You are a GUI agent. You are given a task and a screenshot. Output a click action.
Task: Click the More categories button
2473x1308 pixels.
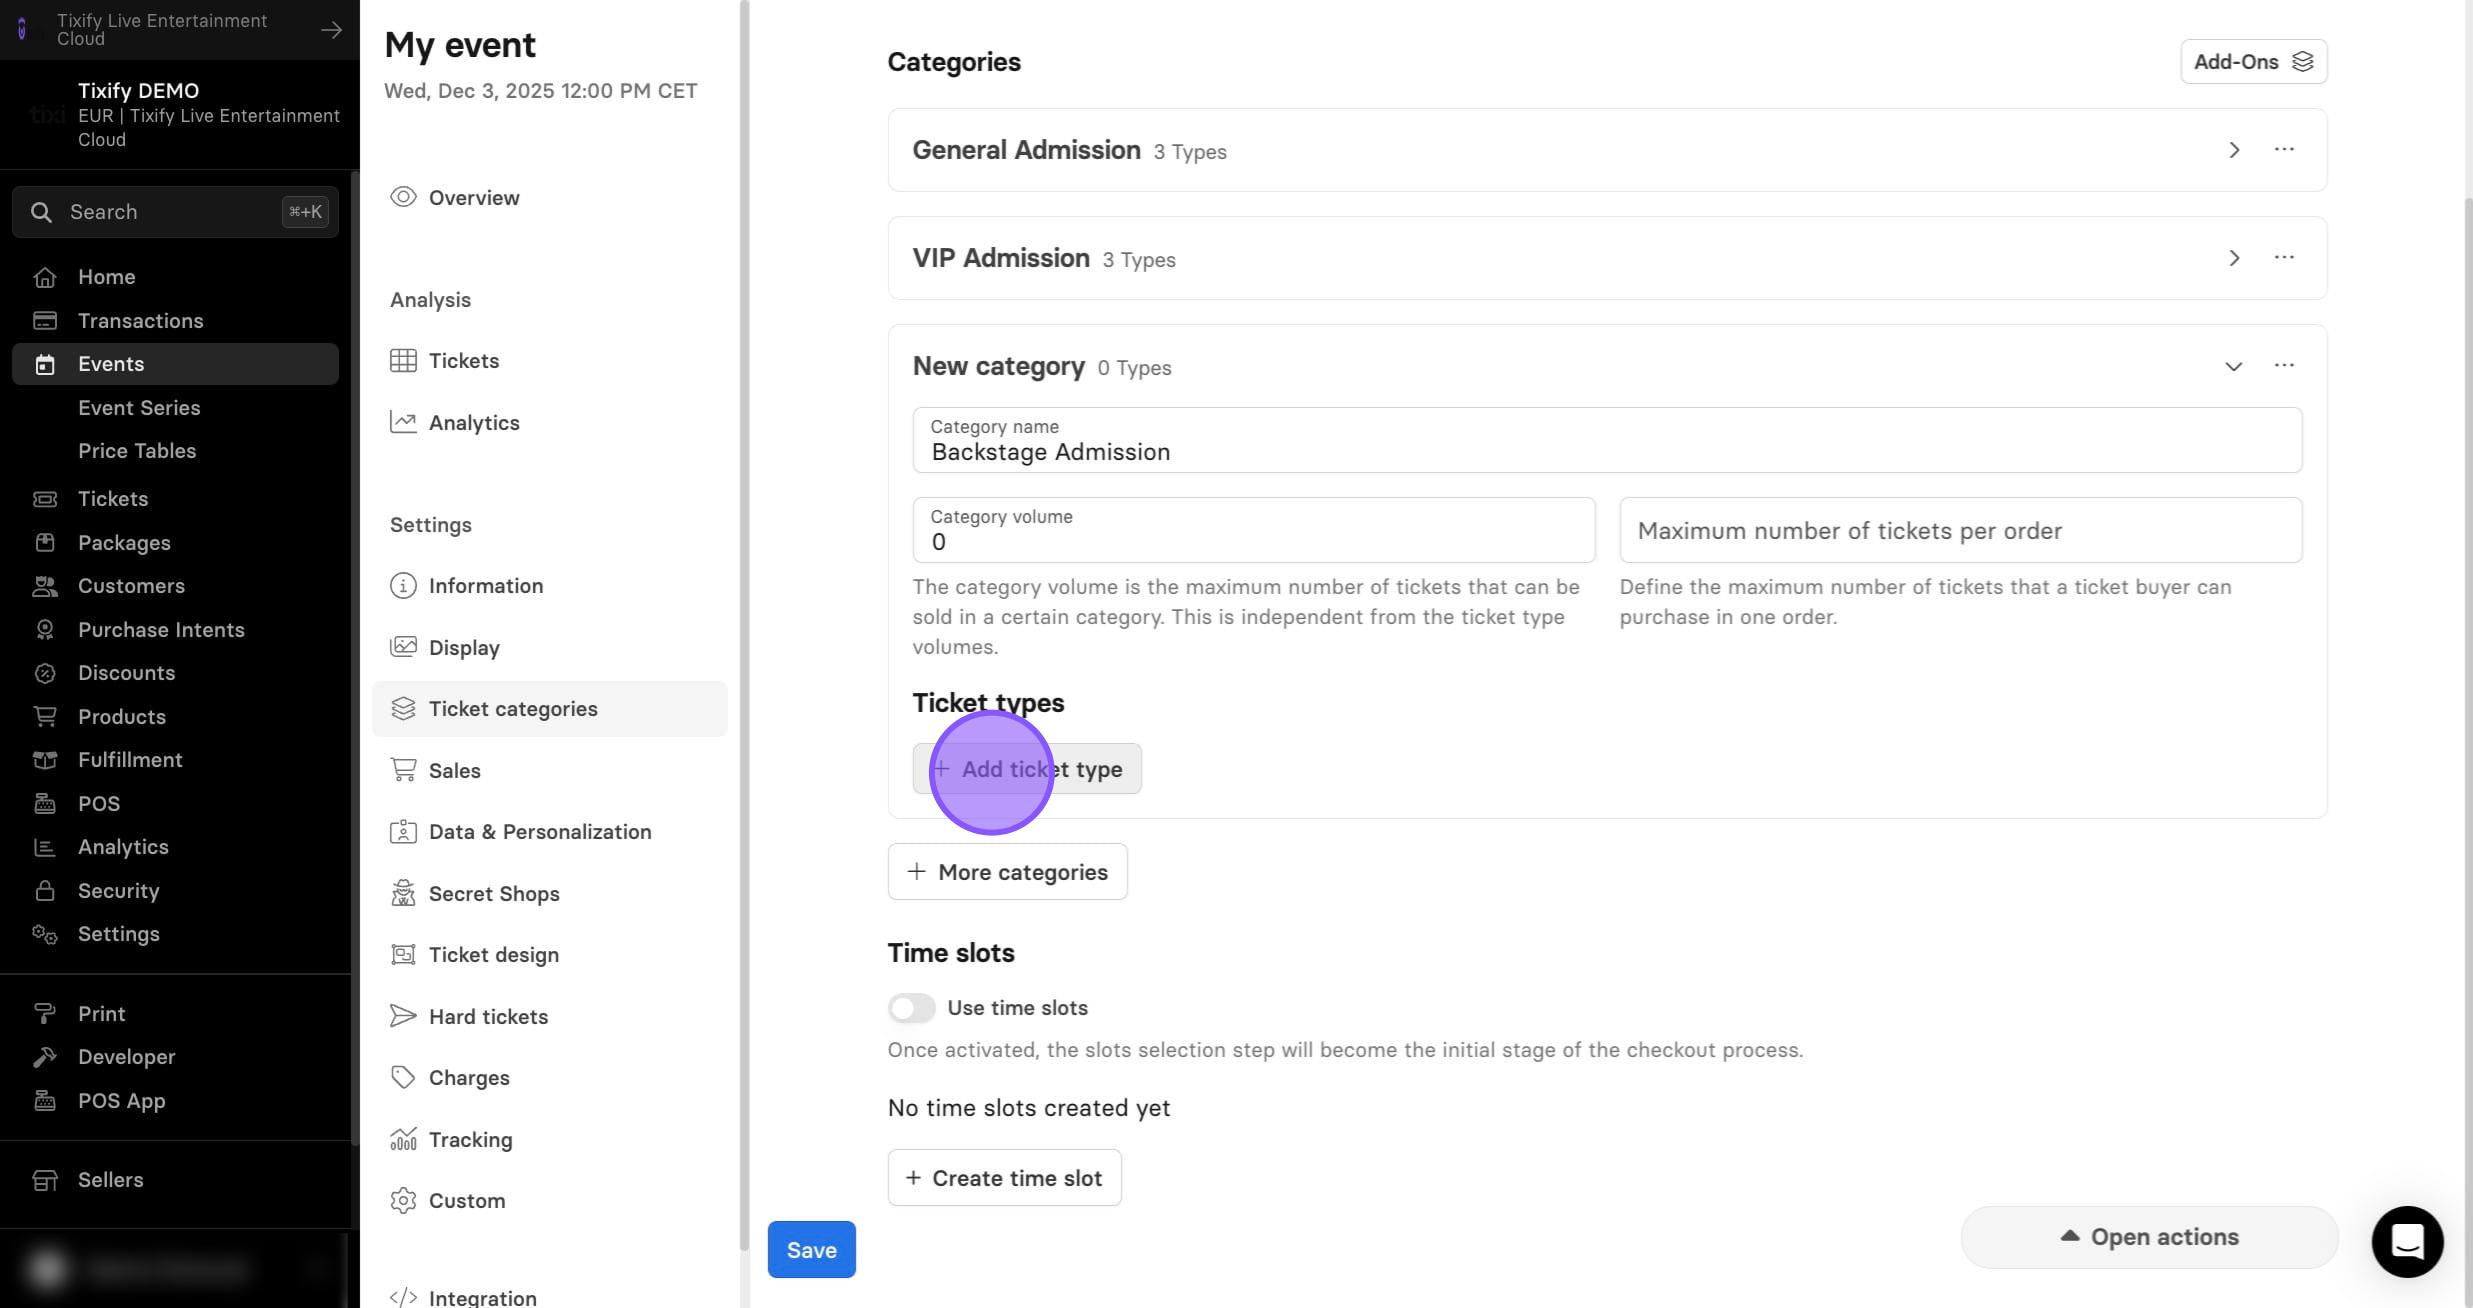pos(1007,872)
